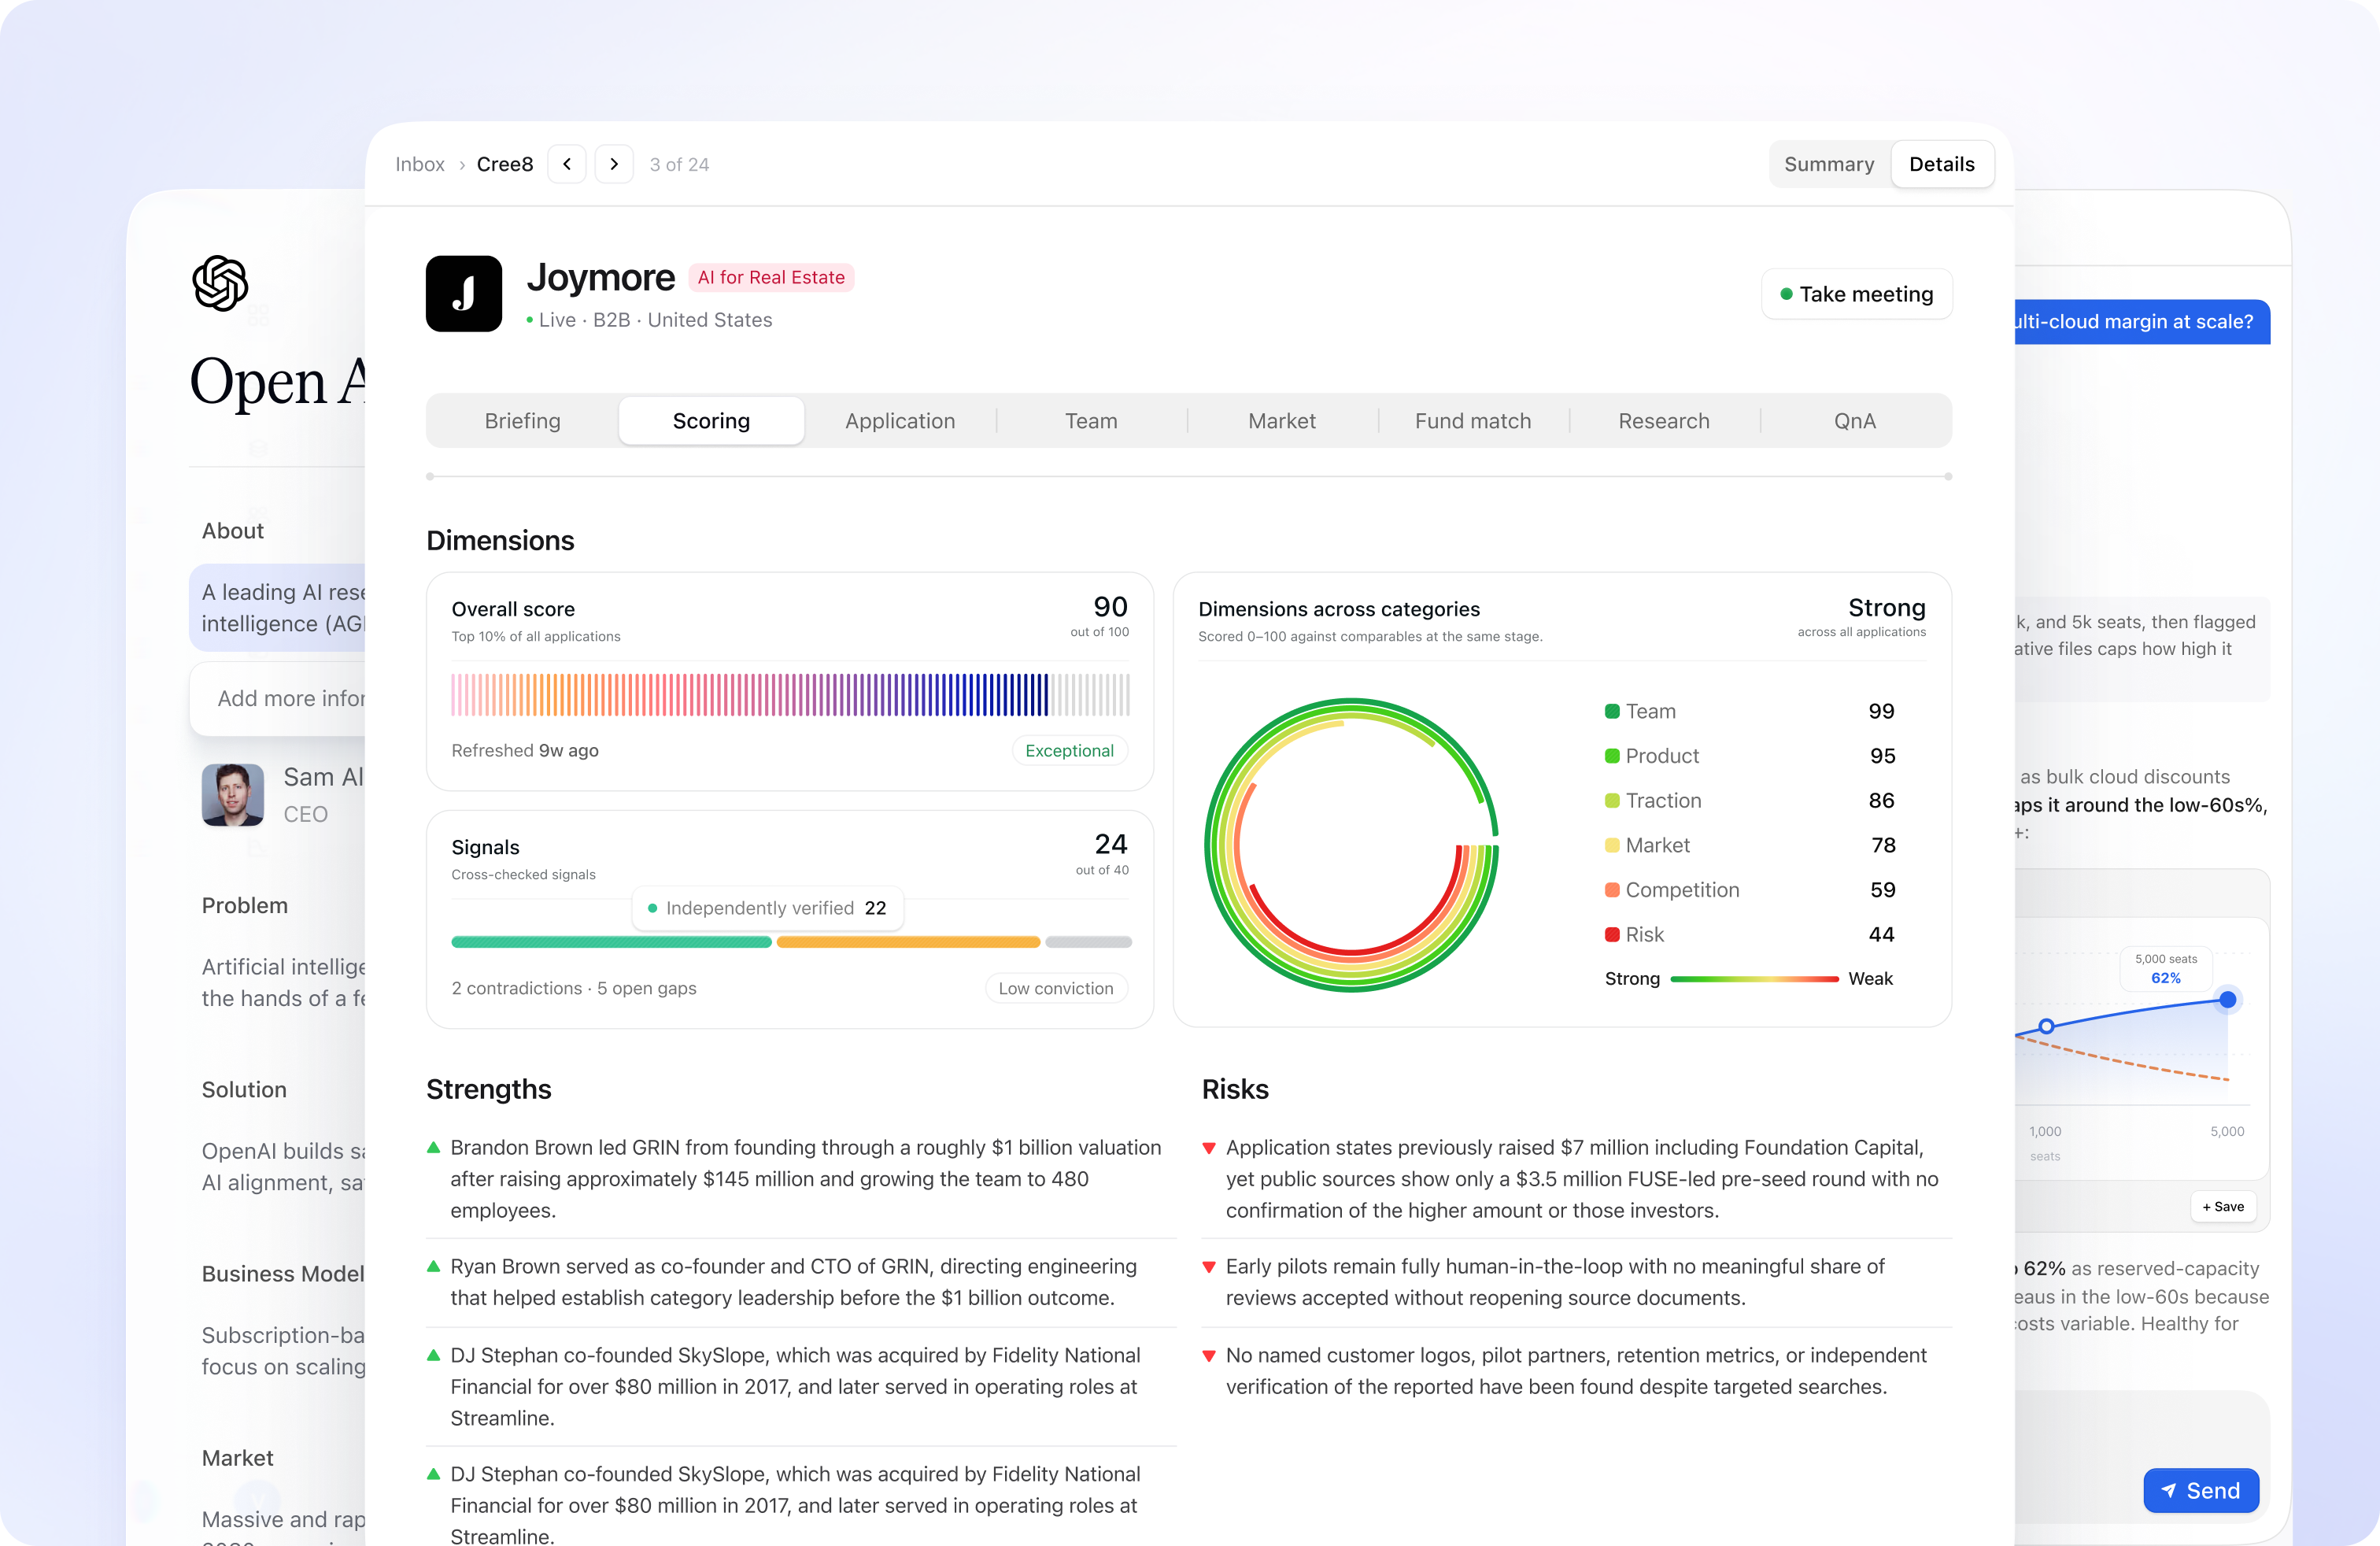Open the Market tab

(1282, 421)
